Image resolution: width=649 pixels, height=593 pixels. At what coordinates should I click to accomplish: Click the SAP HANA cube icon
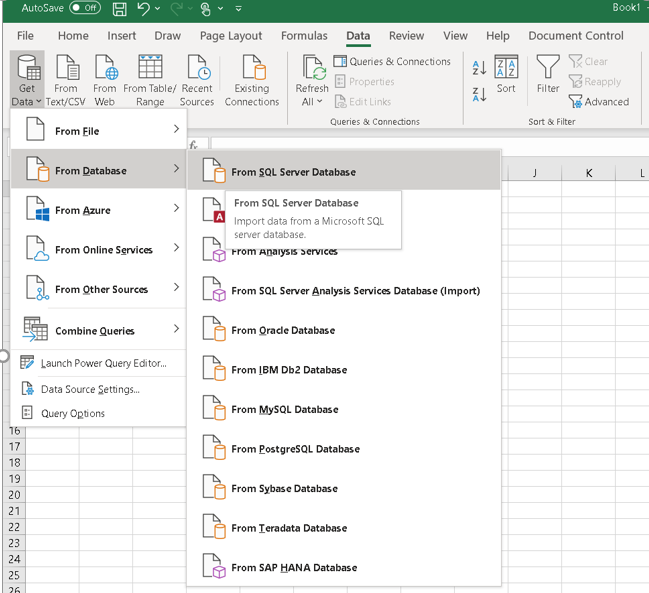click(x=219, y=572)
